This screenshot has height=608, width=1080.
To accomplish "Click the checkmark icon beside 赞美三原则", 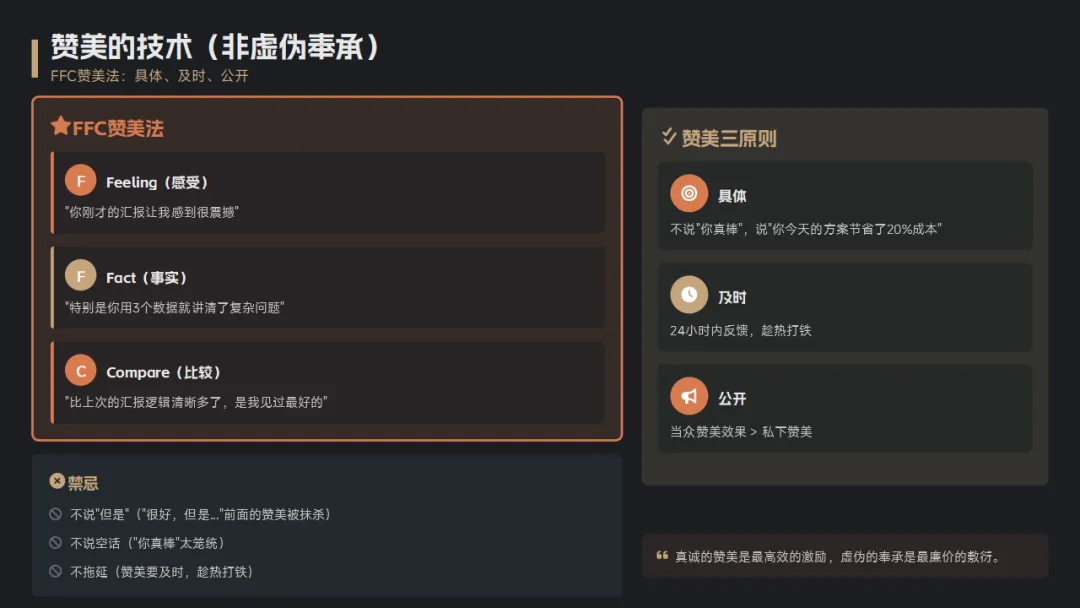I will 669,136.
